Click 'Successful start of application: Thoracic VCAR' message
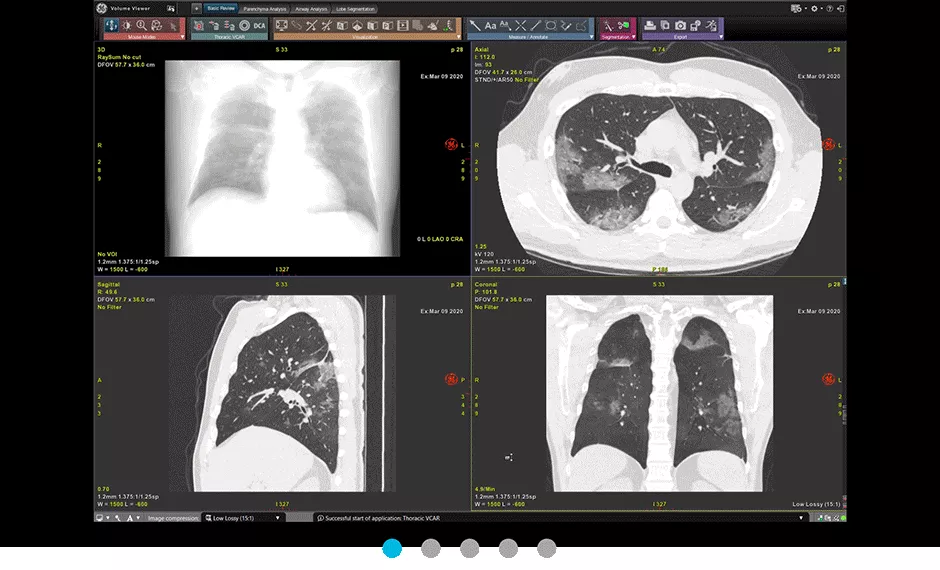Viewport: 940px width, 570px height. (x=382, y=518)
